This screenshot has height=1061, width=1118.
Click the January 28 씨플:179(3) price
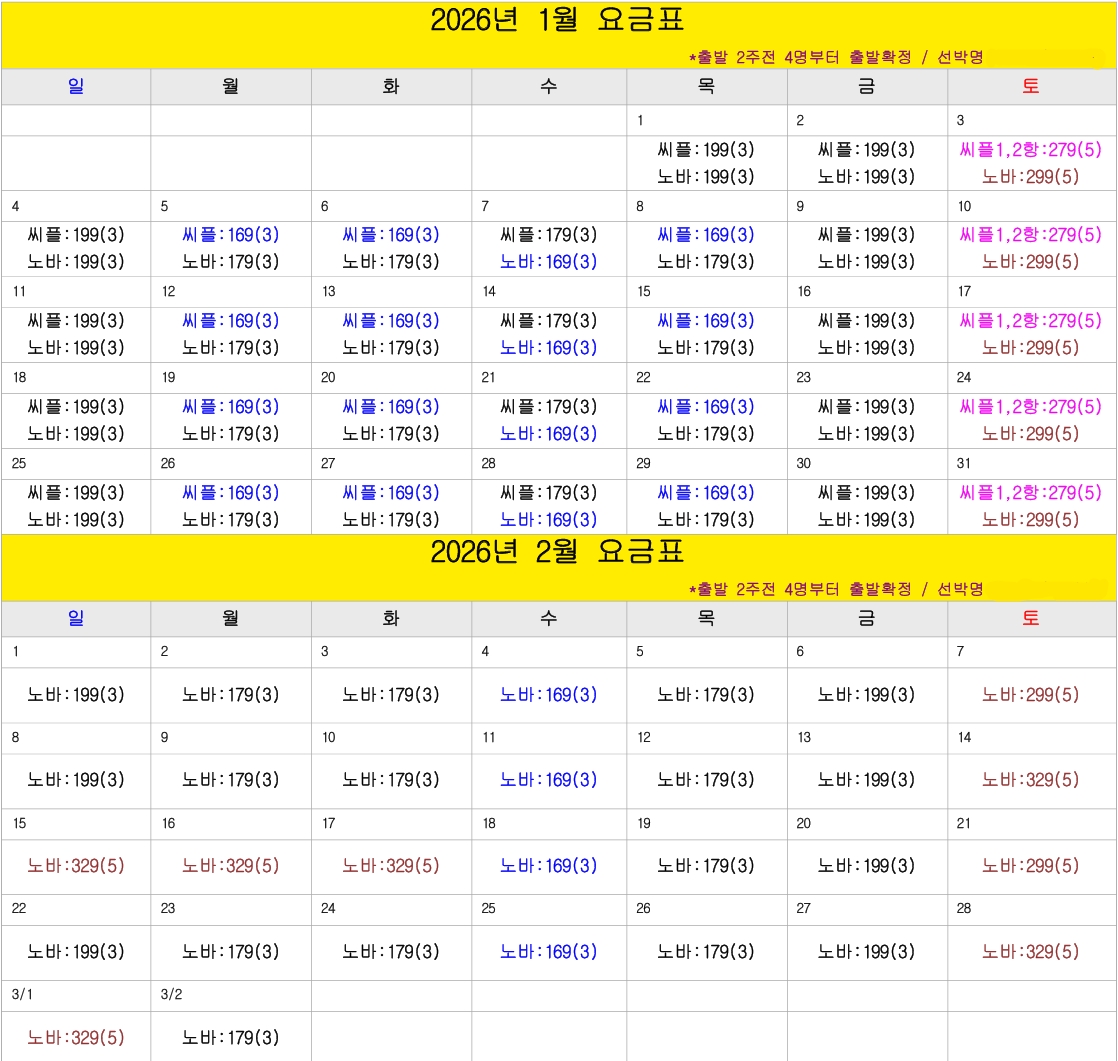[548, 493]
